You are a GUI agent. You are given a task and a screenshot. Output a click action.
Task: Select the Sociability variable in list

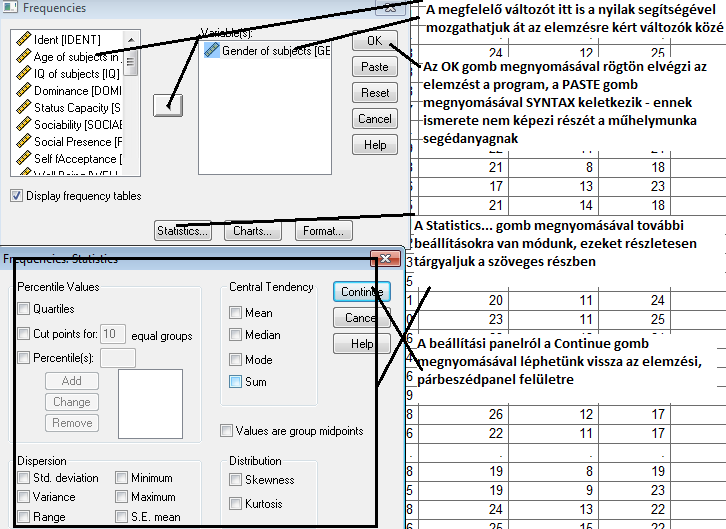(x=75, y=125)
